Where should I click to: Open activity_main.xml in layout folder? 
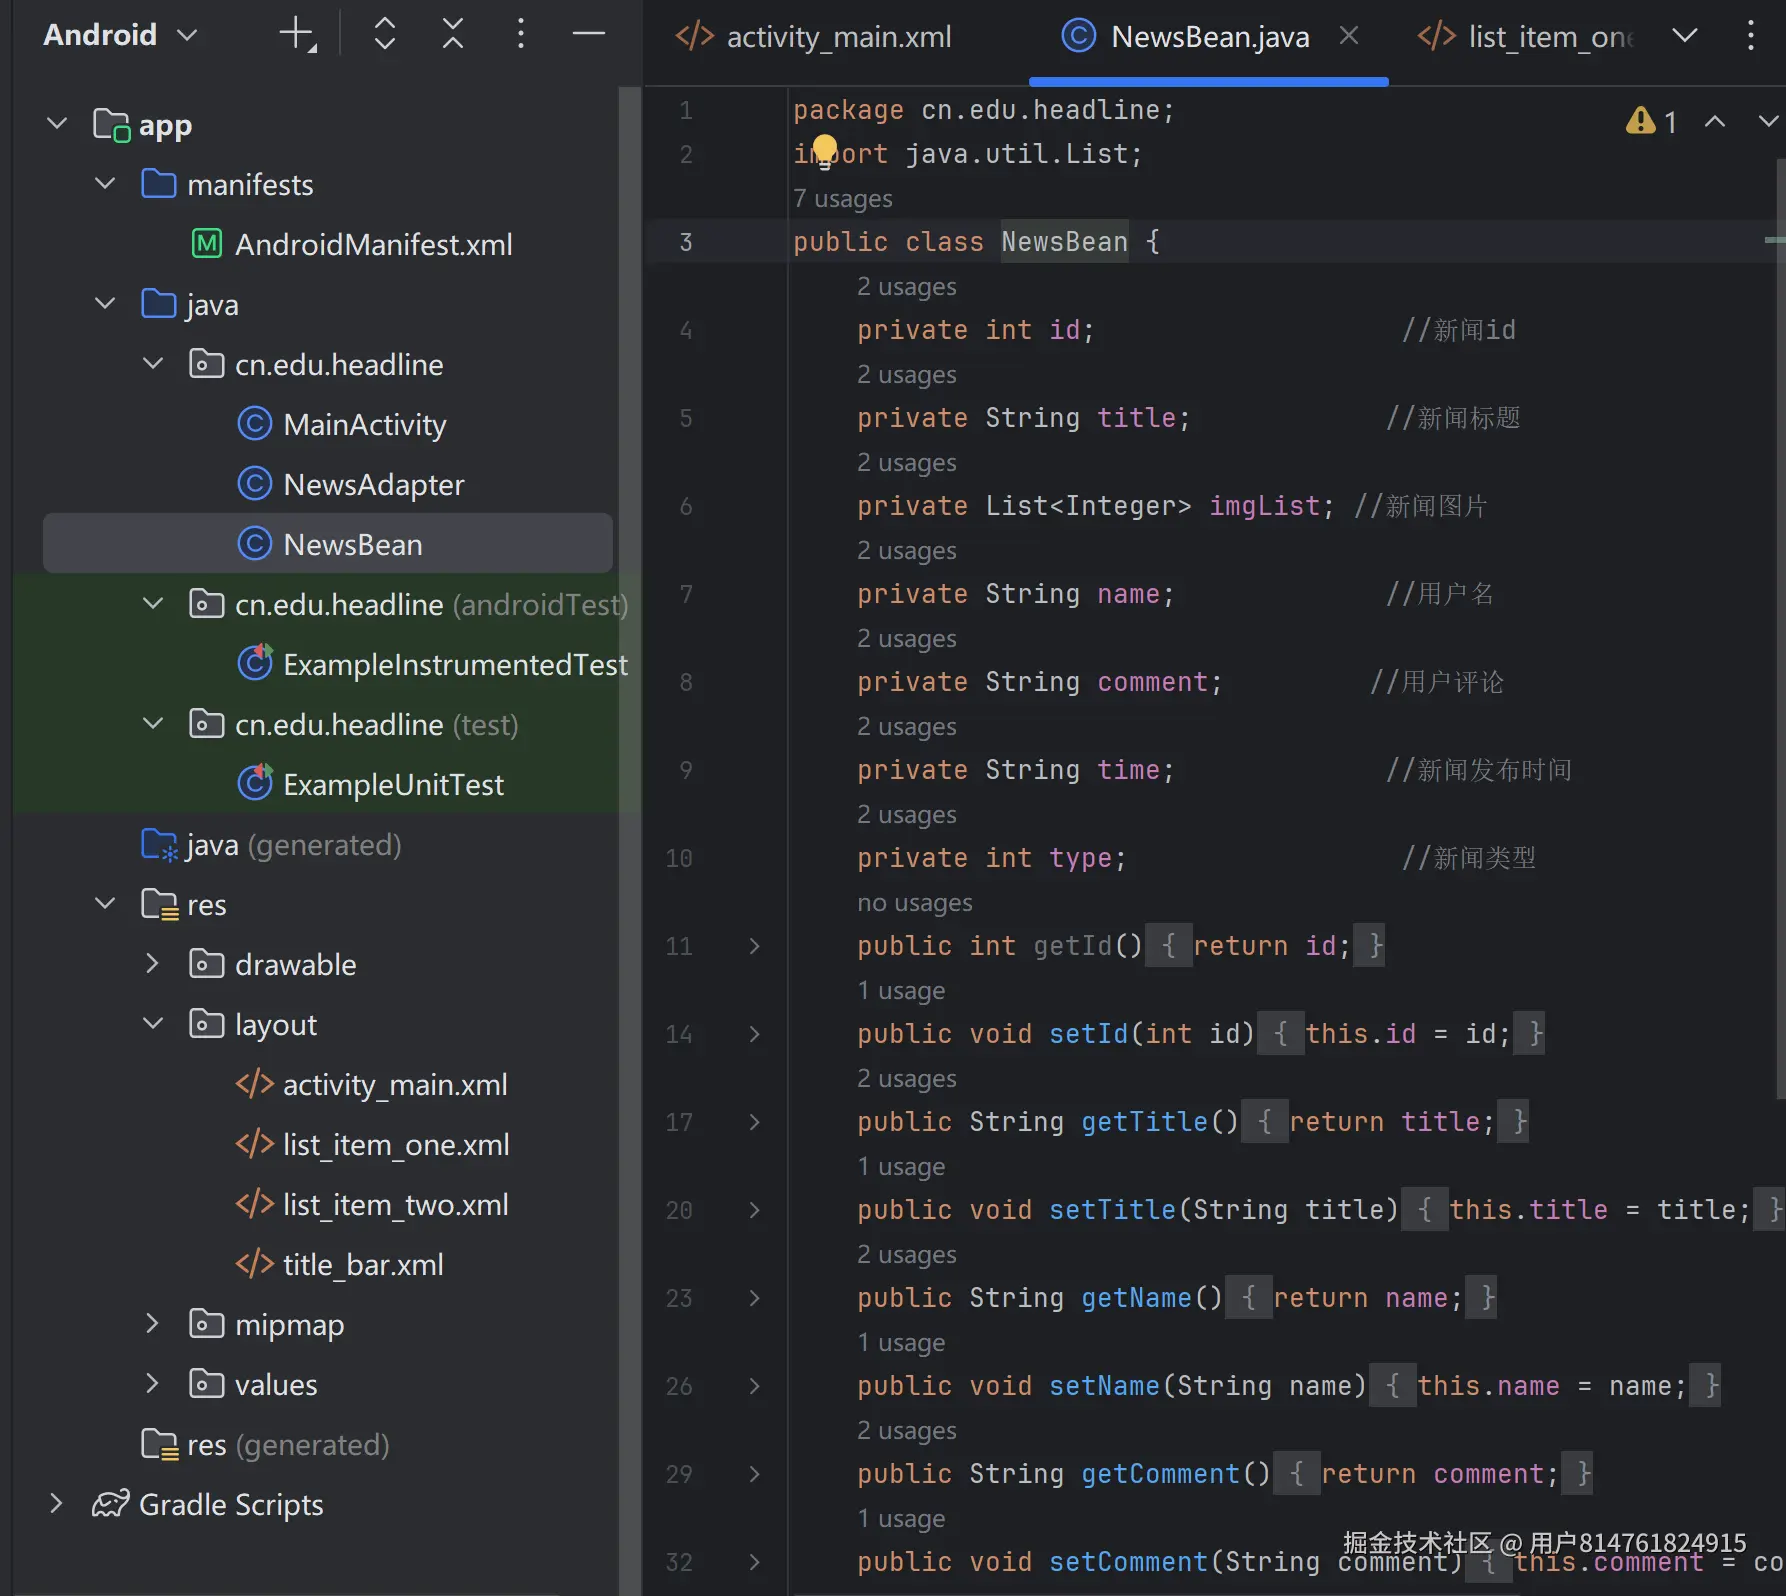tap(371, 1084)
